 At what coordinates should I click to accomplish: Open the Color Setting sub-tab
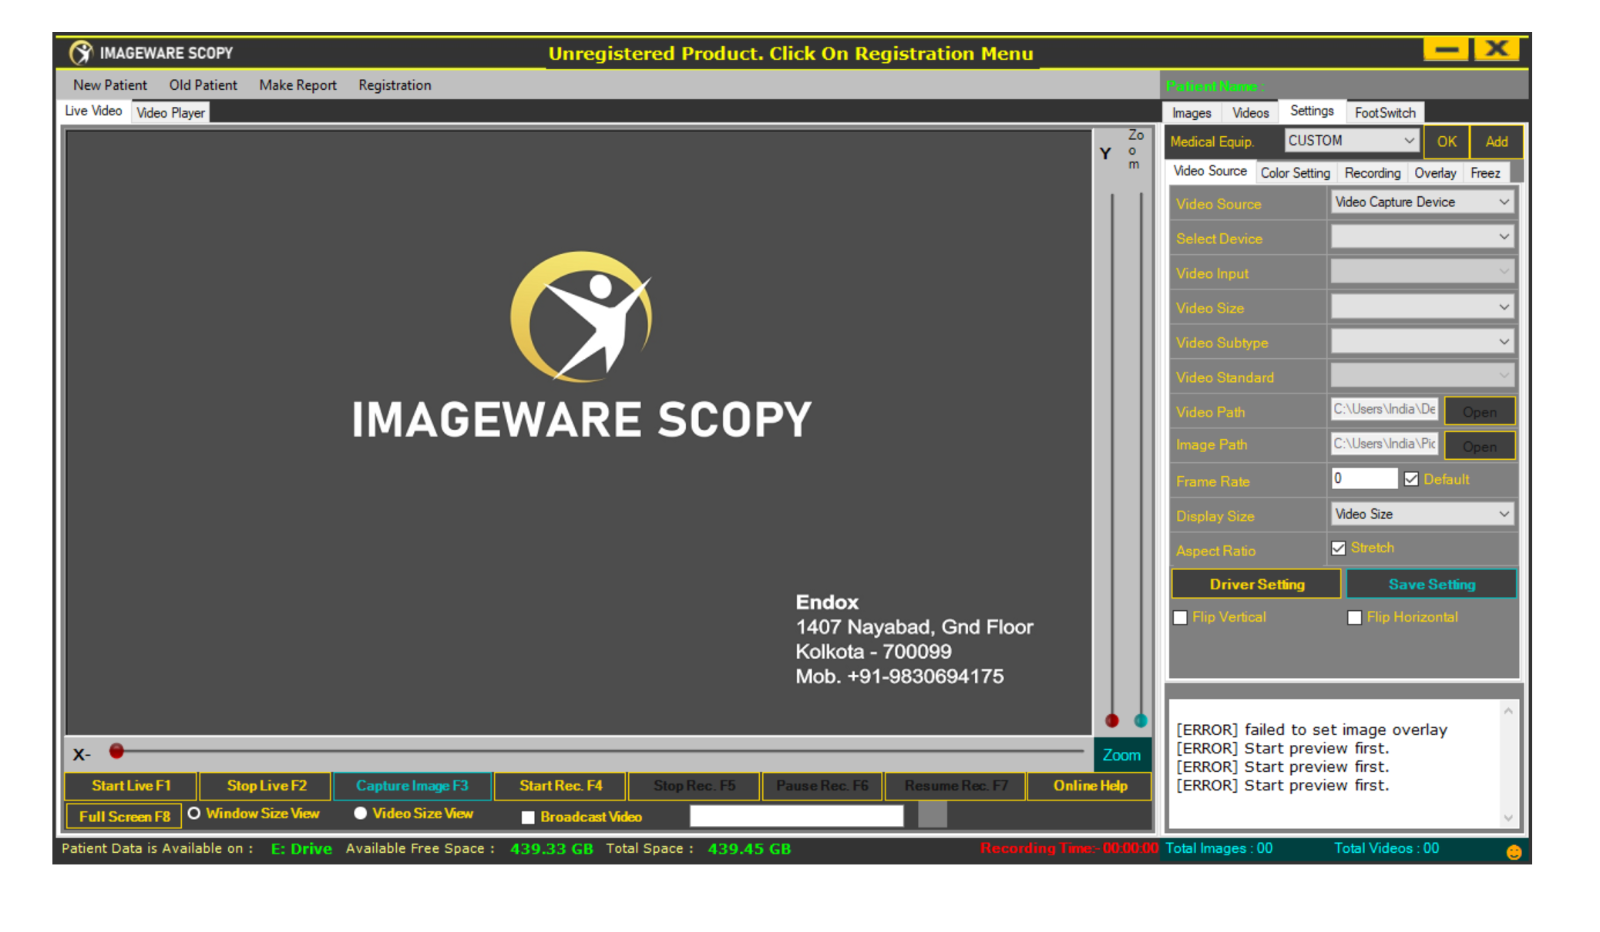(1295, 173)
